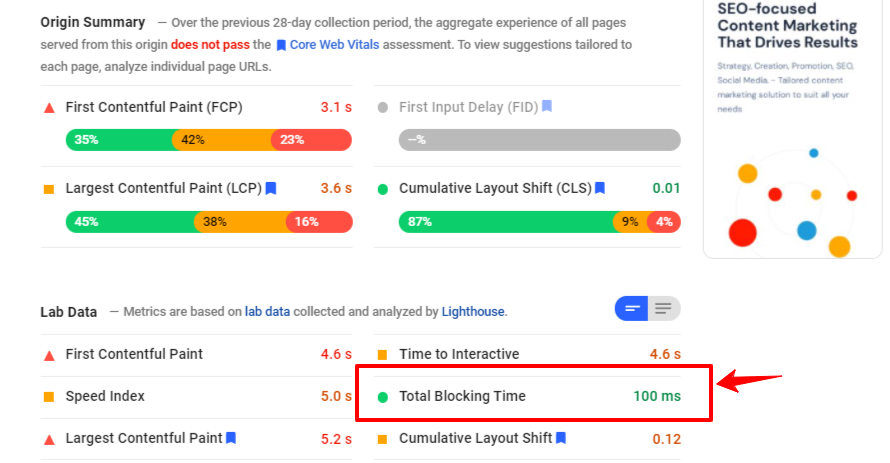Click the SEO-focused Content Marketing page screenshot
The image size is (890, 463).
click(793, 128)
